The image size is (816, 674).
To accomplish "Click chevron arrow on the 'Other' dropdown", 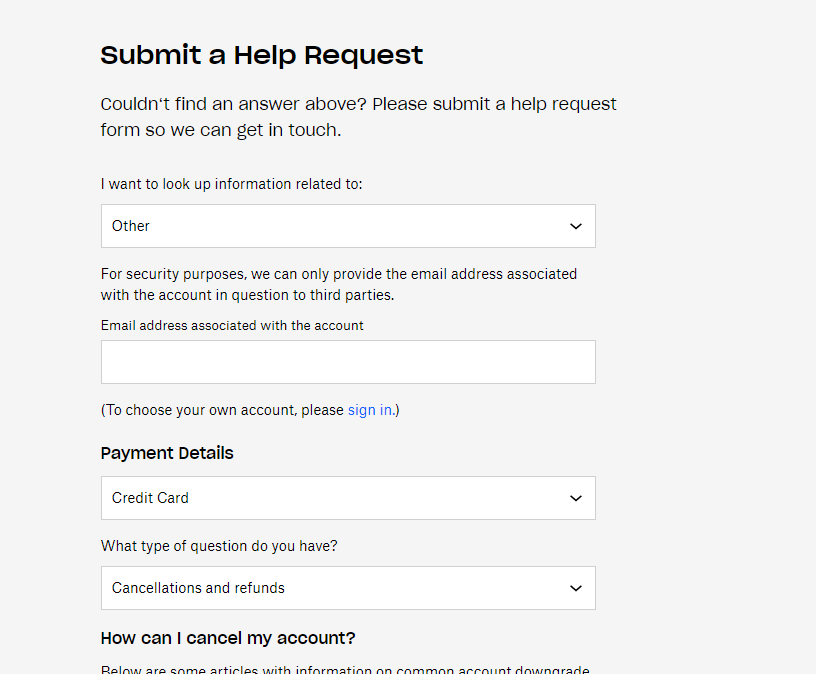I will coord(576,226).
